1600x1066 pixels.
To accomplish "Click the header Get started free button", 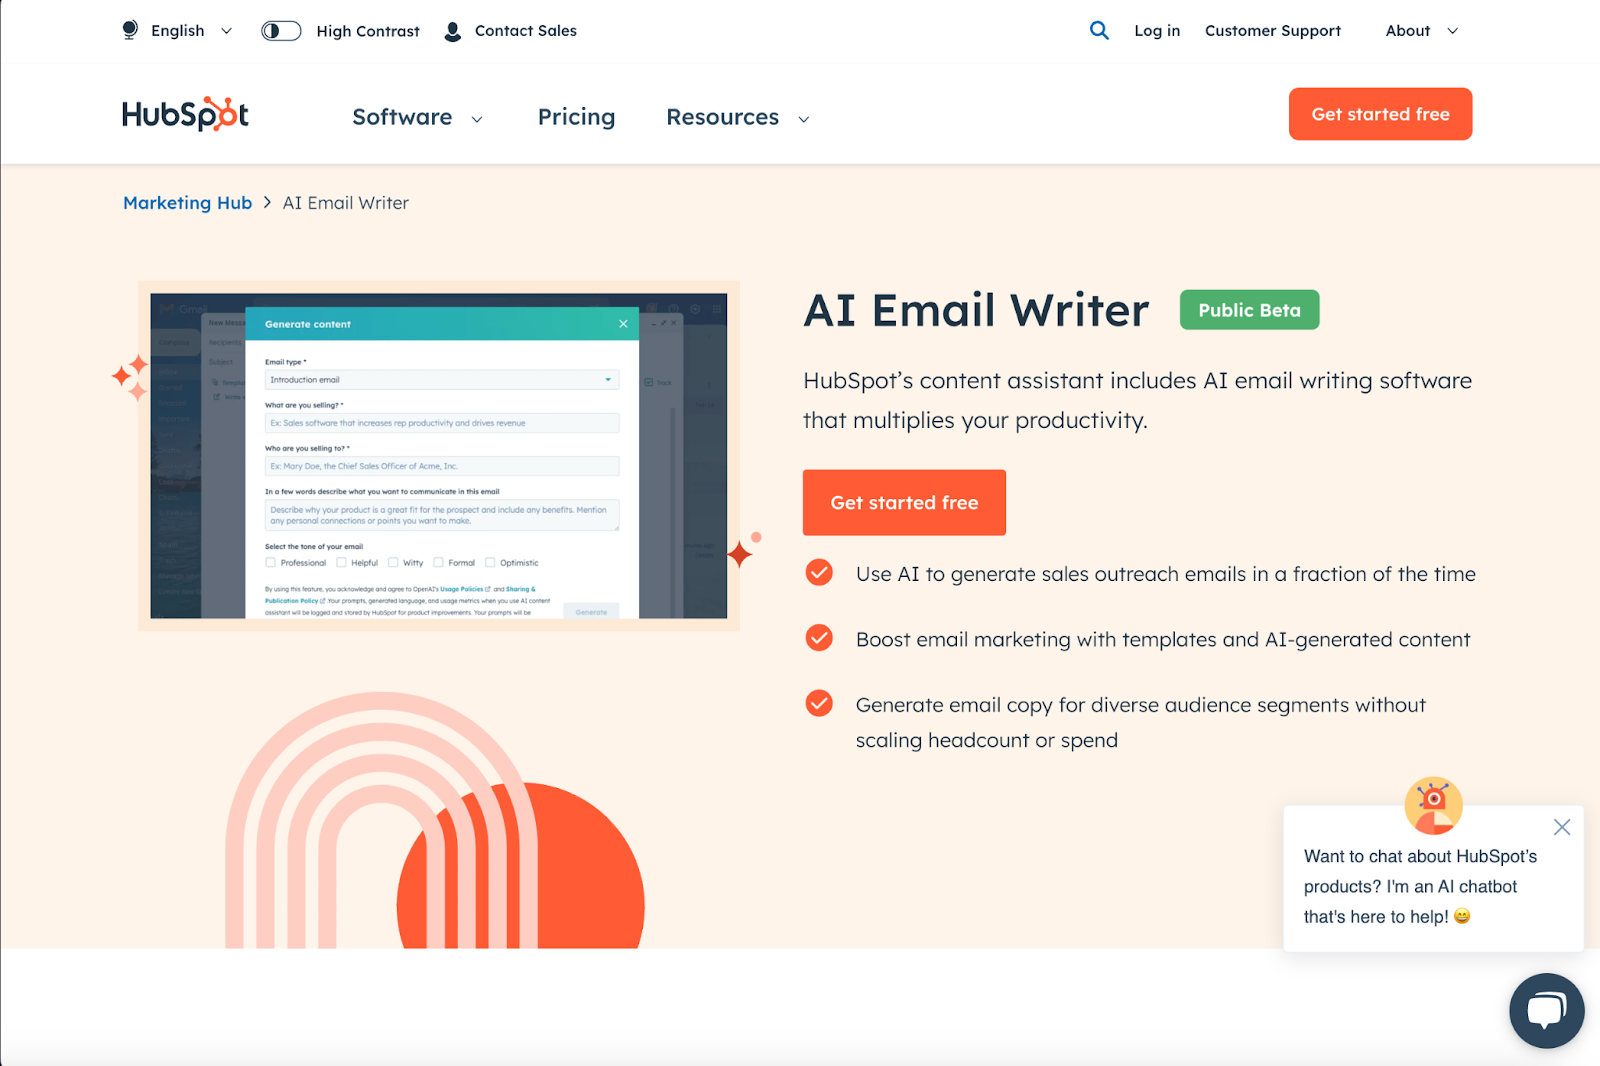I will [x=1380, y=114].
